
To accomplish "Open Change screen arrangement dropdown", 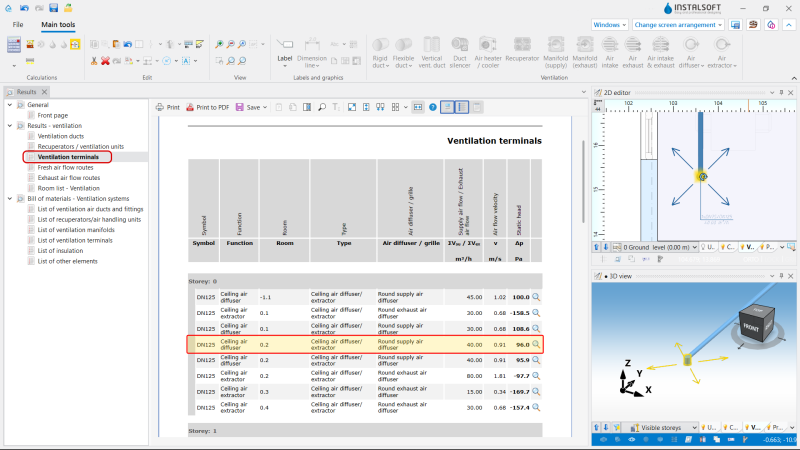I will pos(679,24).
